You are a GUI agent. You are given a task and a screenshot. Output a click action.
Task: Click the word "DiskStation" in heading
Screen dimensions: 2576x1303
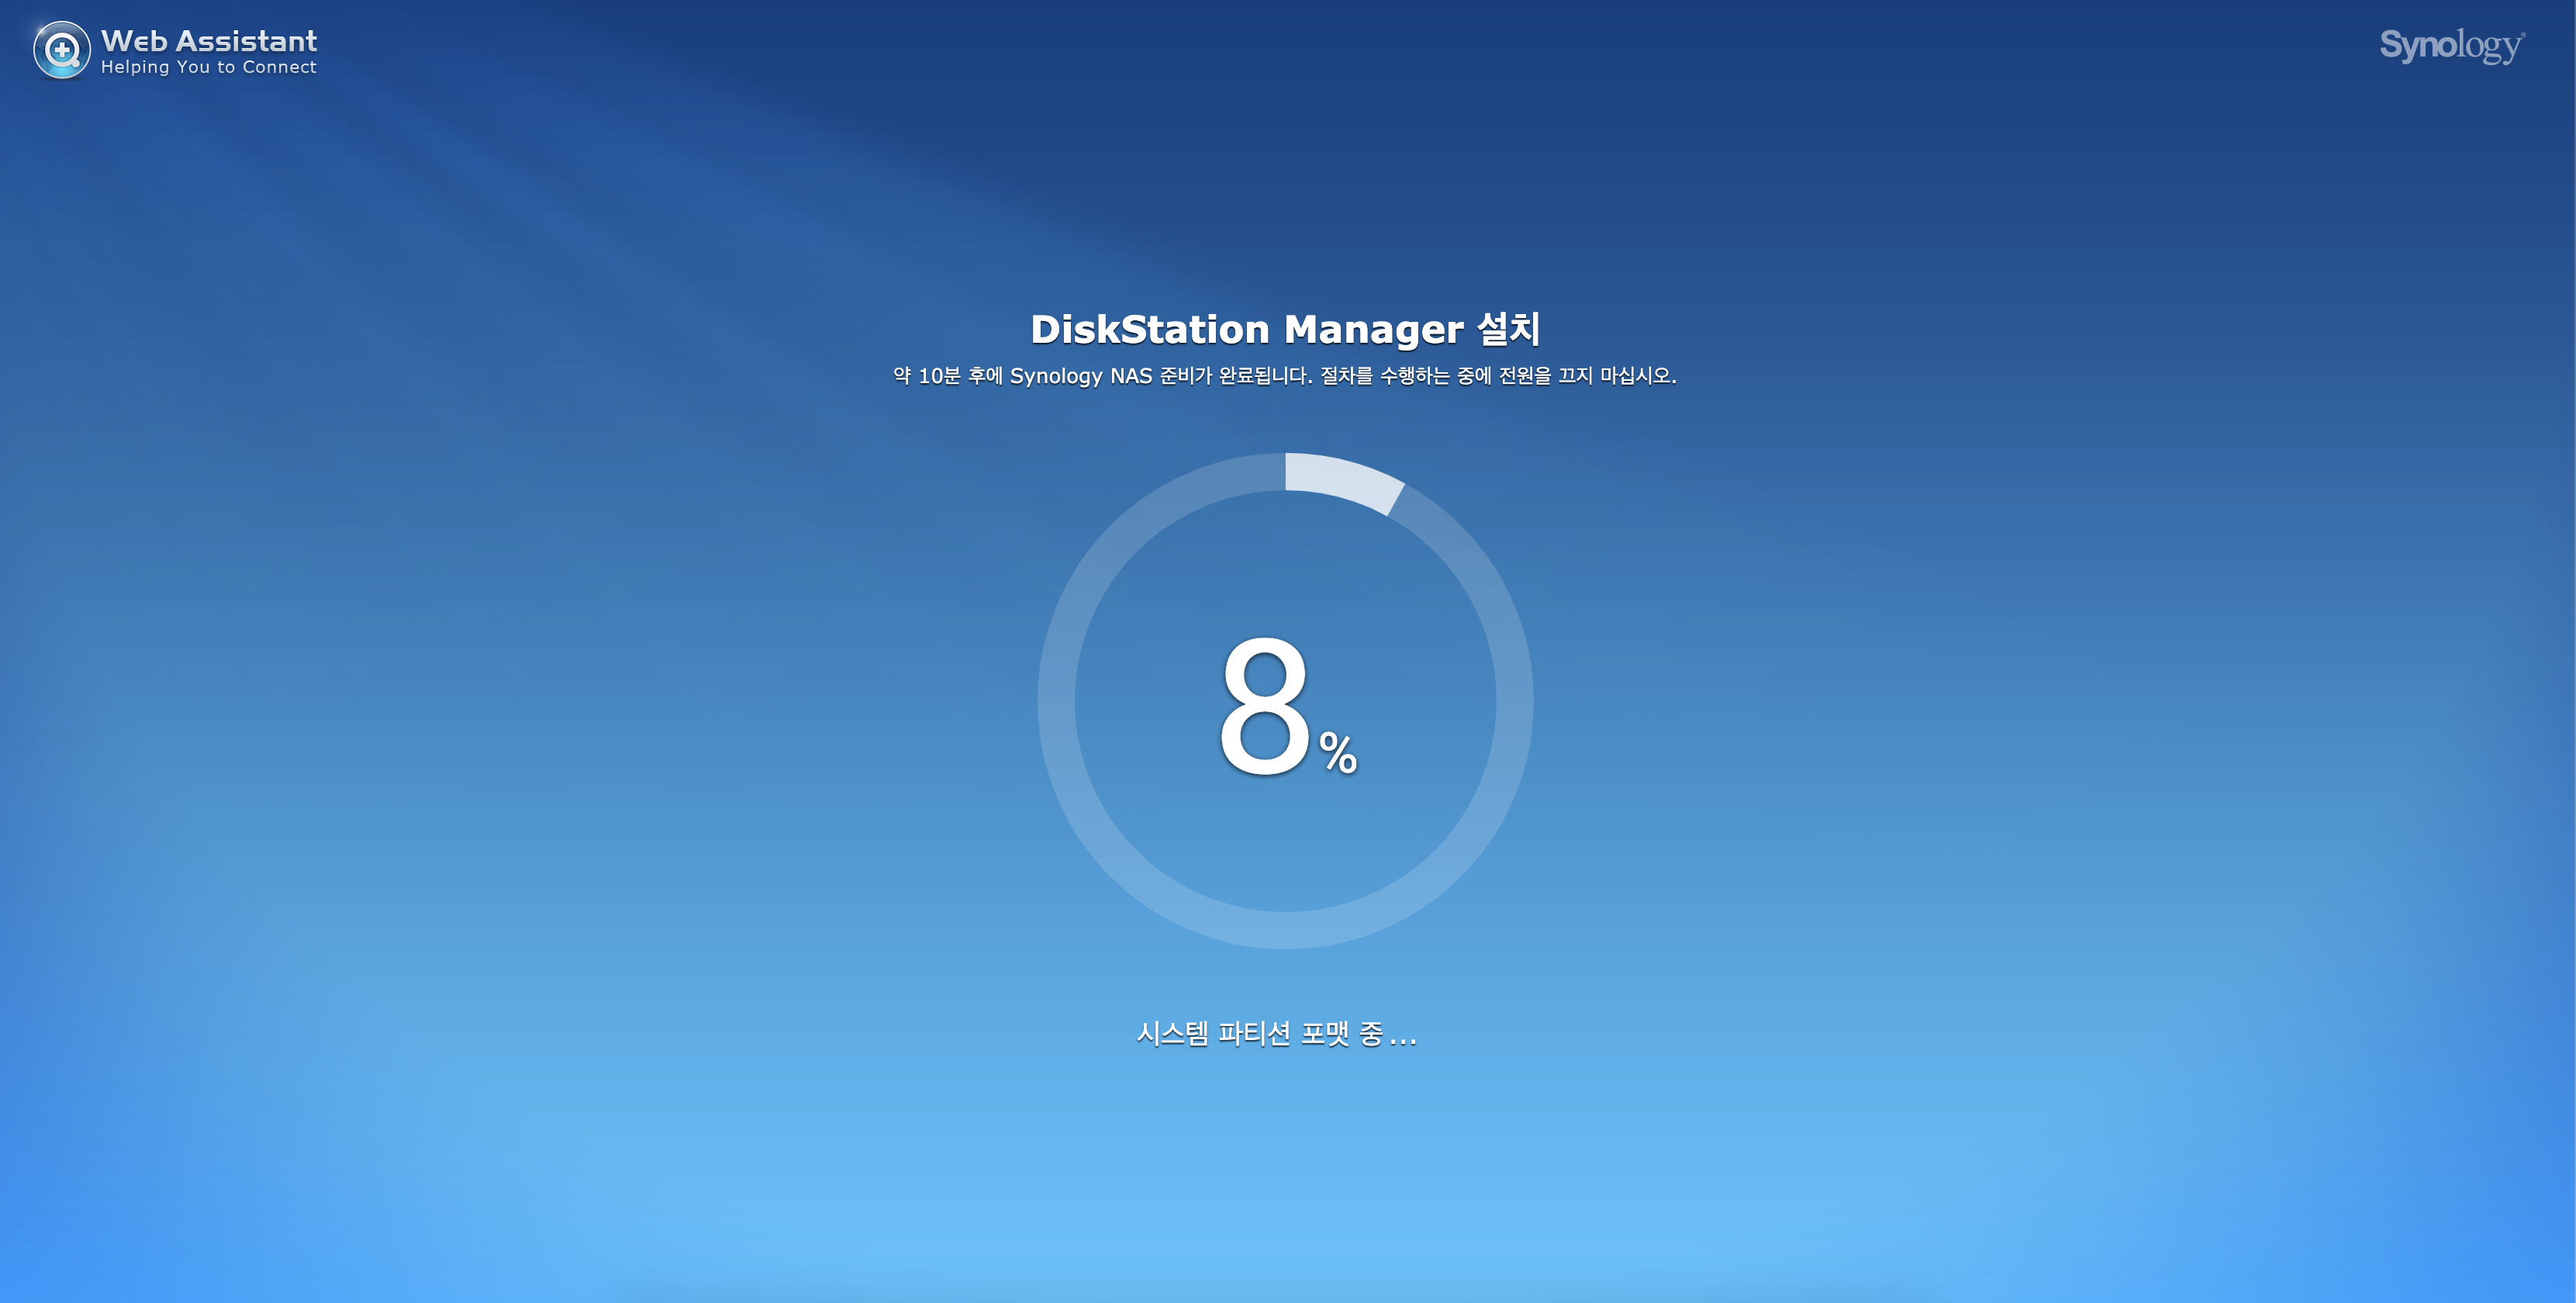1149,329
